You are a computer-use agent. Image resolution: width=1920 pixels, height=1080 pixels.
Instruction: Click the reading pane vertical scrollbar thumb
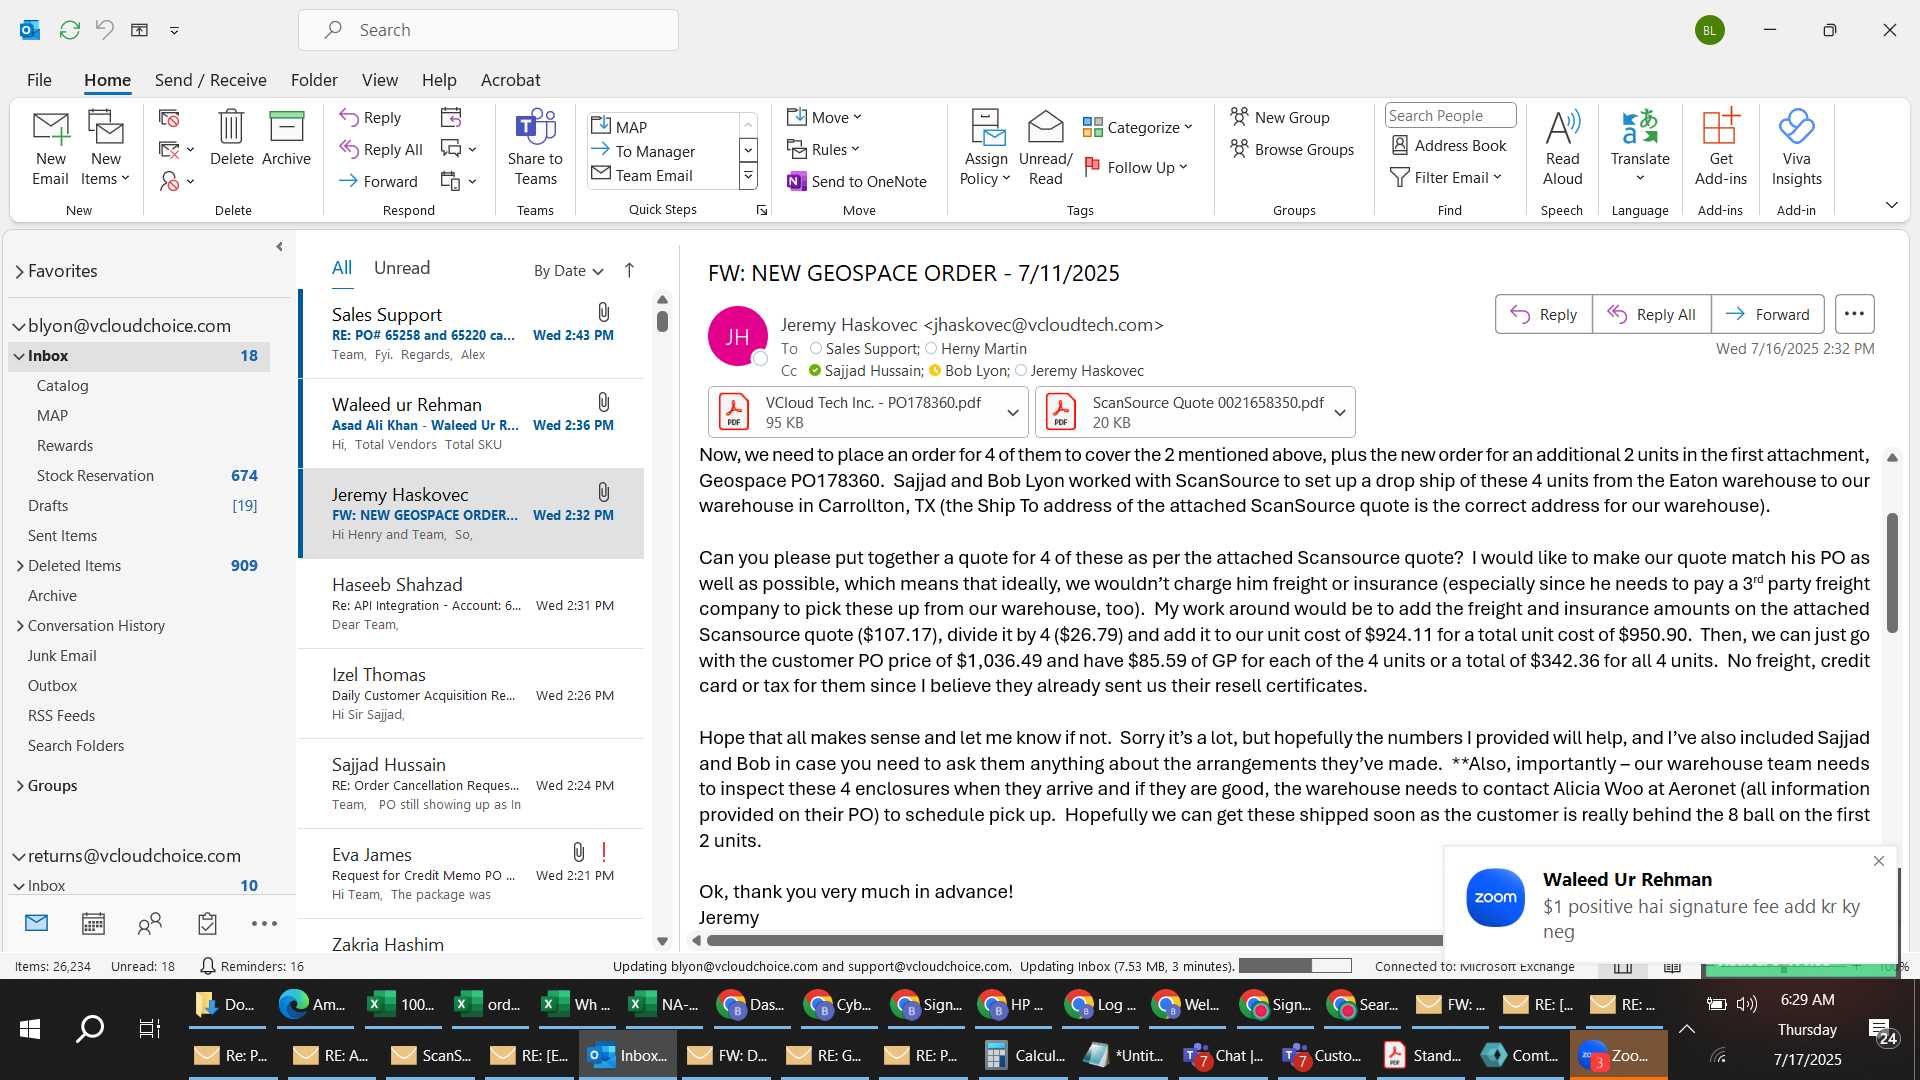click(1892, 572)
